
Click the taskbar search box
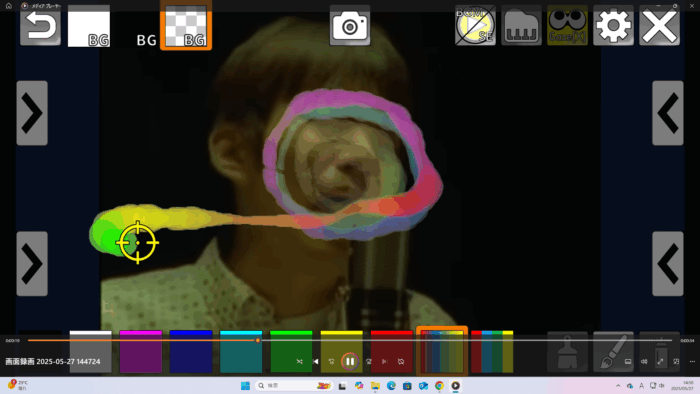(x=294, y=386)
